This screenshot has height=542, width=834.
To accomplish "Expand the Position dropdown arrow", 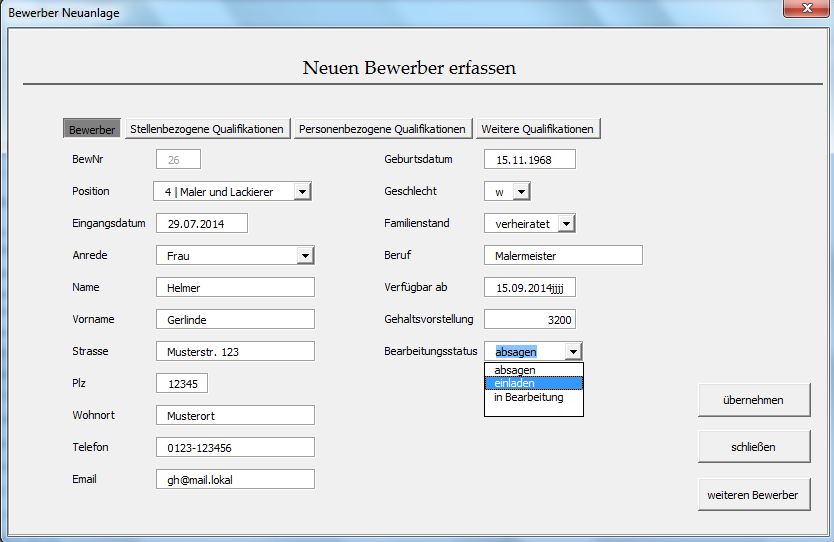I will pyautogui.click(x=303, y=192).
